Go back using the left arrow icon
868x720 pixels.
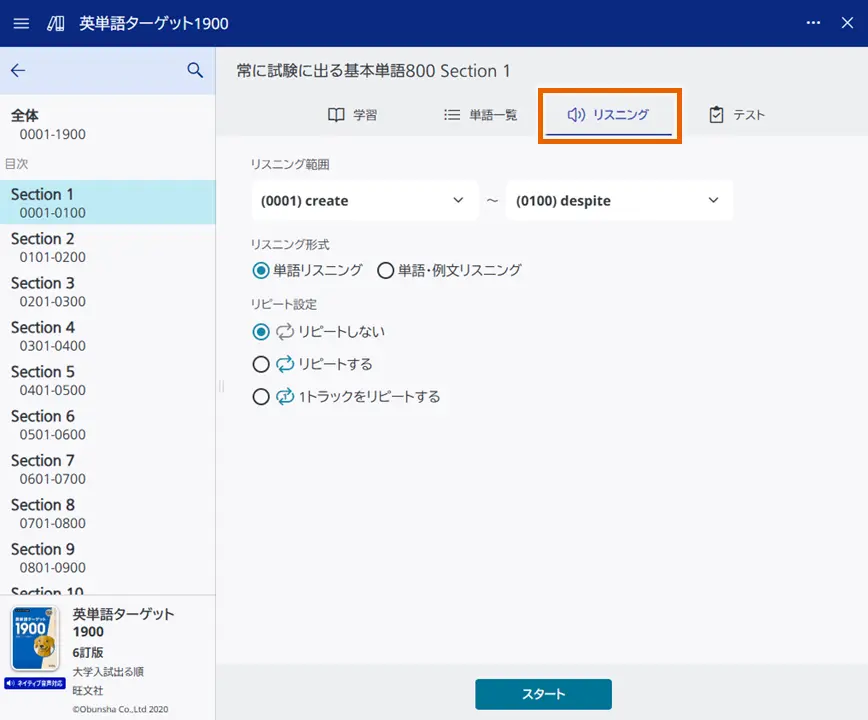coord(17,70)
